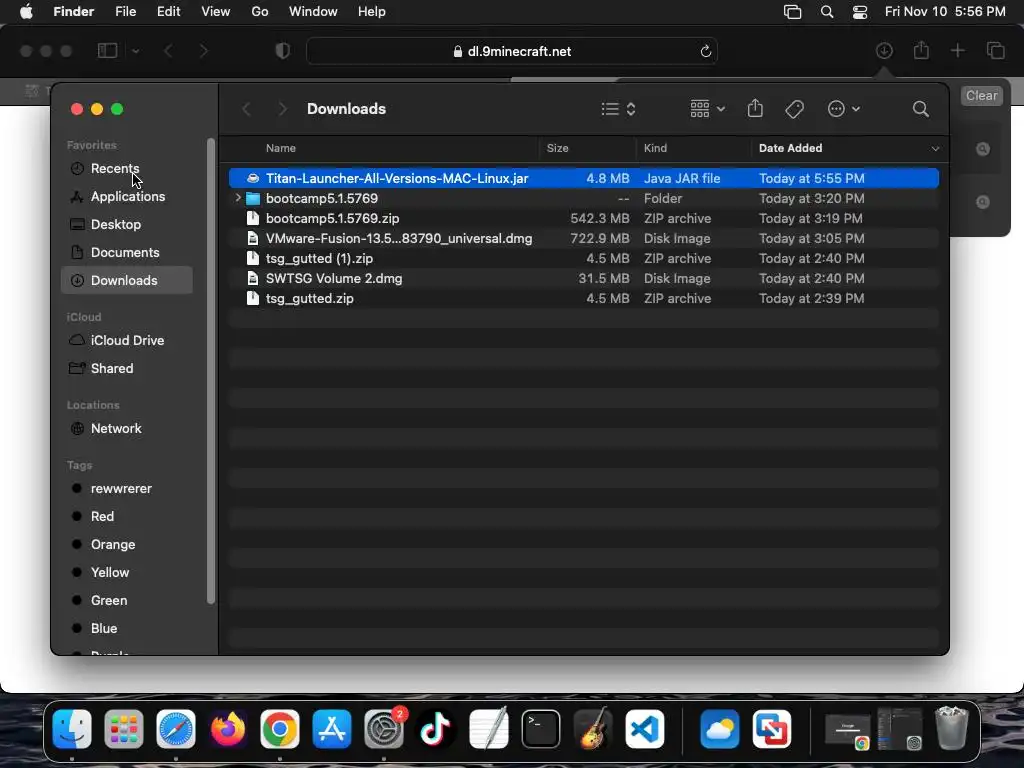Open GarageBand from the Dock
Screen dimensions: 1024x768
click(x=592, y=729)
